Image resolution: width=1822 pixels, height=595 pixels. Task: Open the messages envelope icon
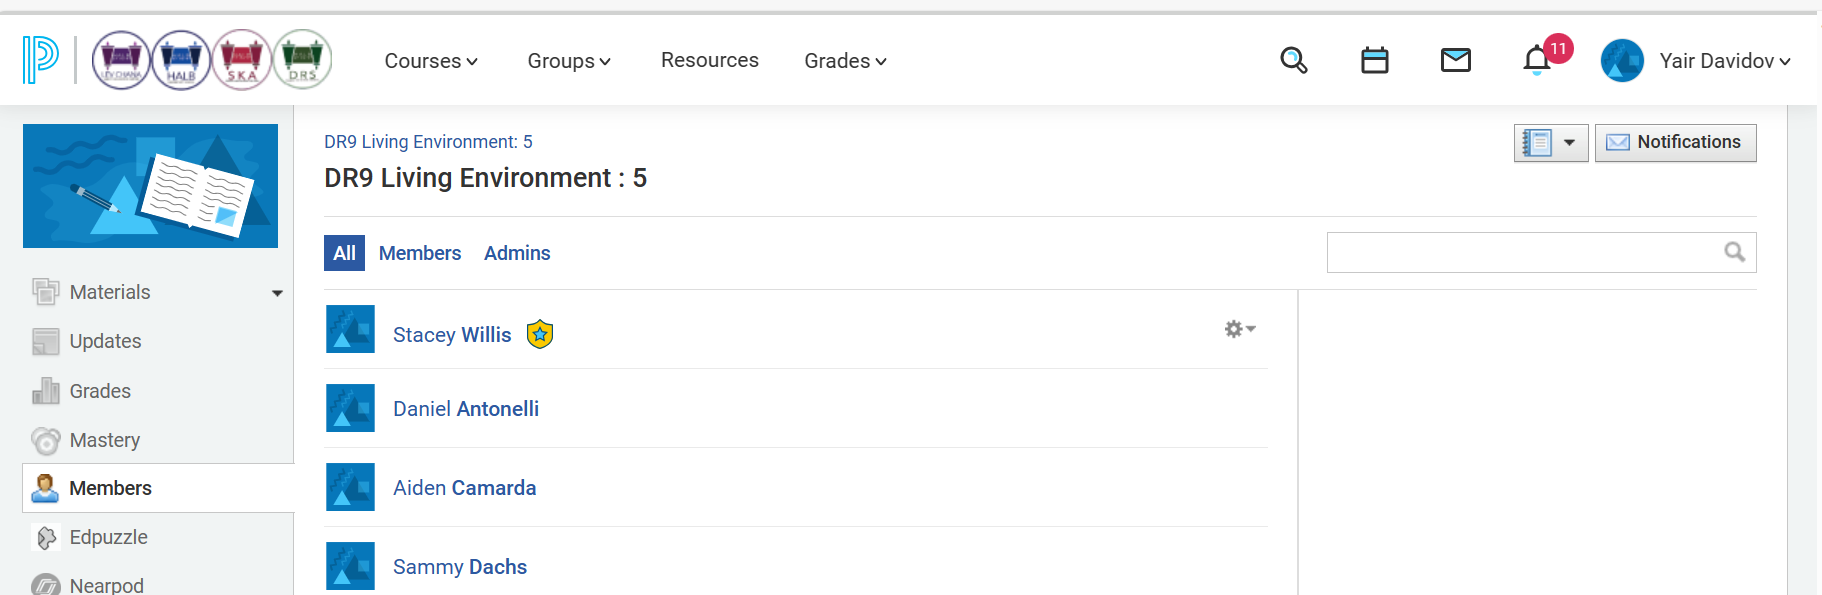pyautogui.click(x=1455, y=60)
